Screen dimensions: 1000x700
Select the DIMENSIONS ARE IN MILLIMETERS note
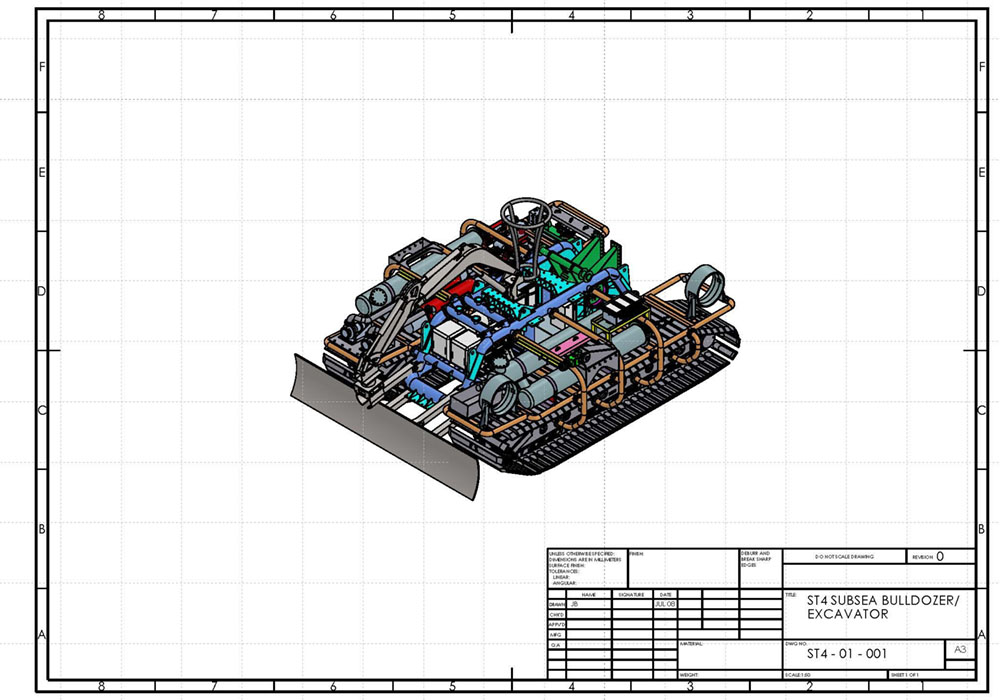pyautogui.click(x=585, y=560)
